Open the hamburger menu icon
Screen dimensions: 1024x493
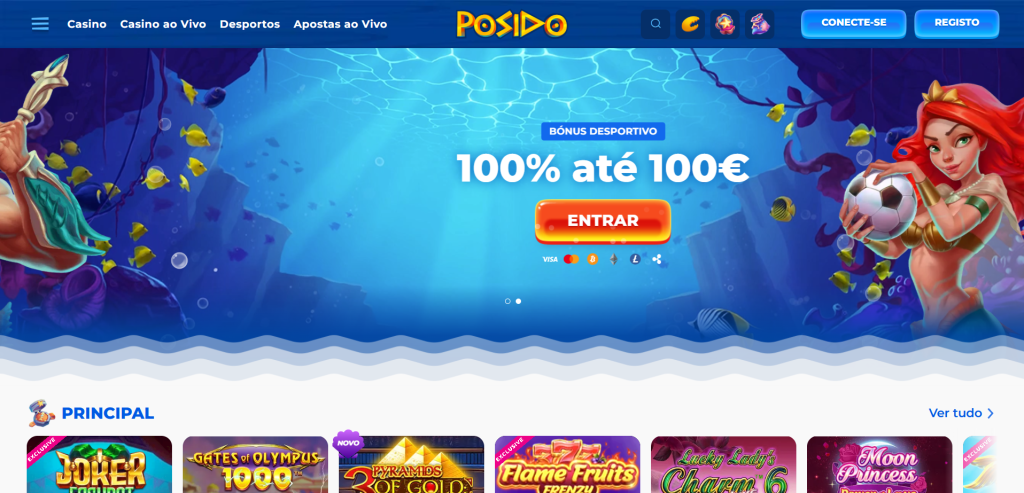coord(40,24)
